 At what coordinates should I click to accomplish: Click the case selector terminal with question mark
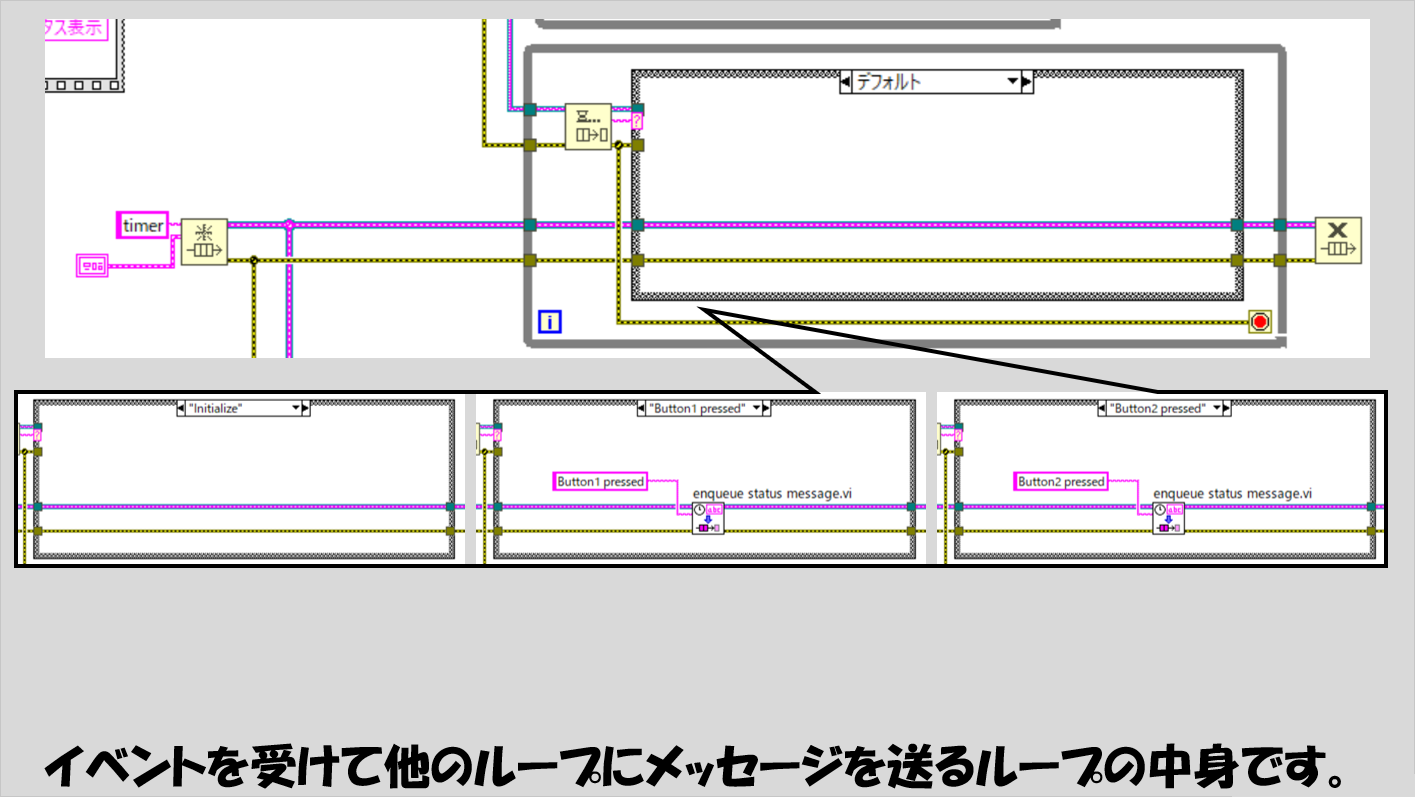click(x=638, y=121)
